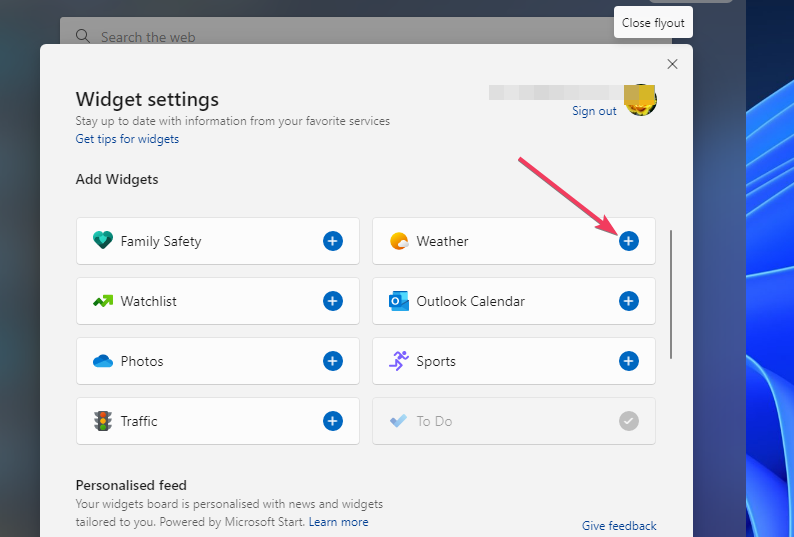Click the Traffic light icon

[x=102, y=421]
